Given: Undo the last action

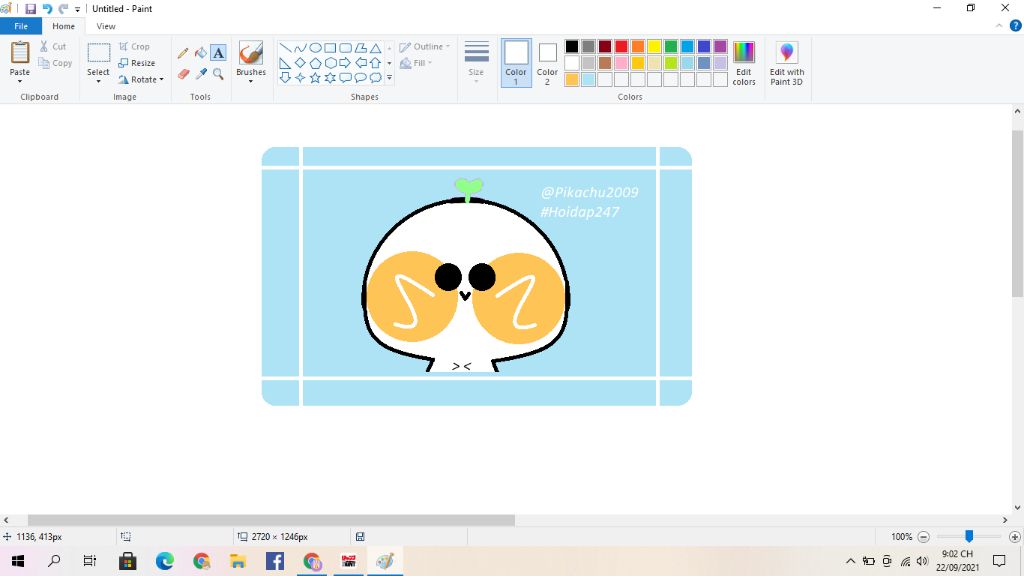Looking at the screenshot, I should coord(47,8).
